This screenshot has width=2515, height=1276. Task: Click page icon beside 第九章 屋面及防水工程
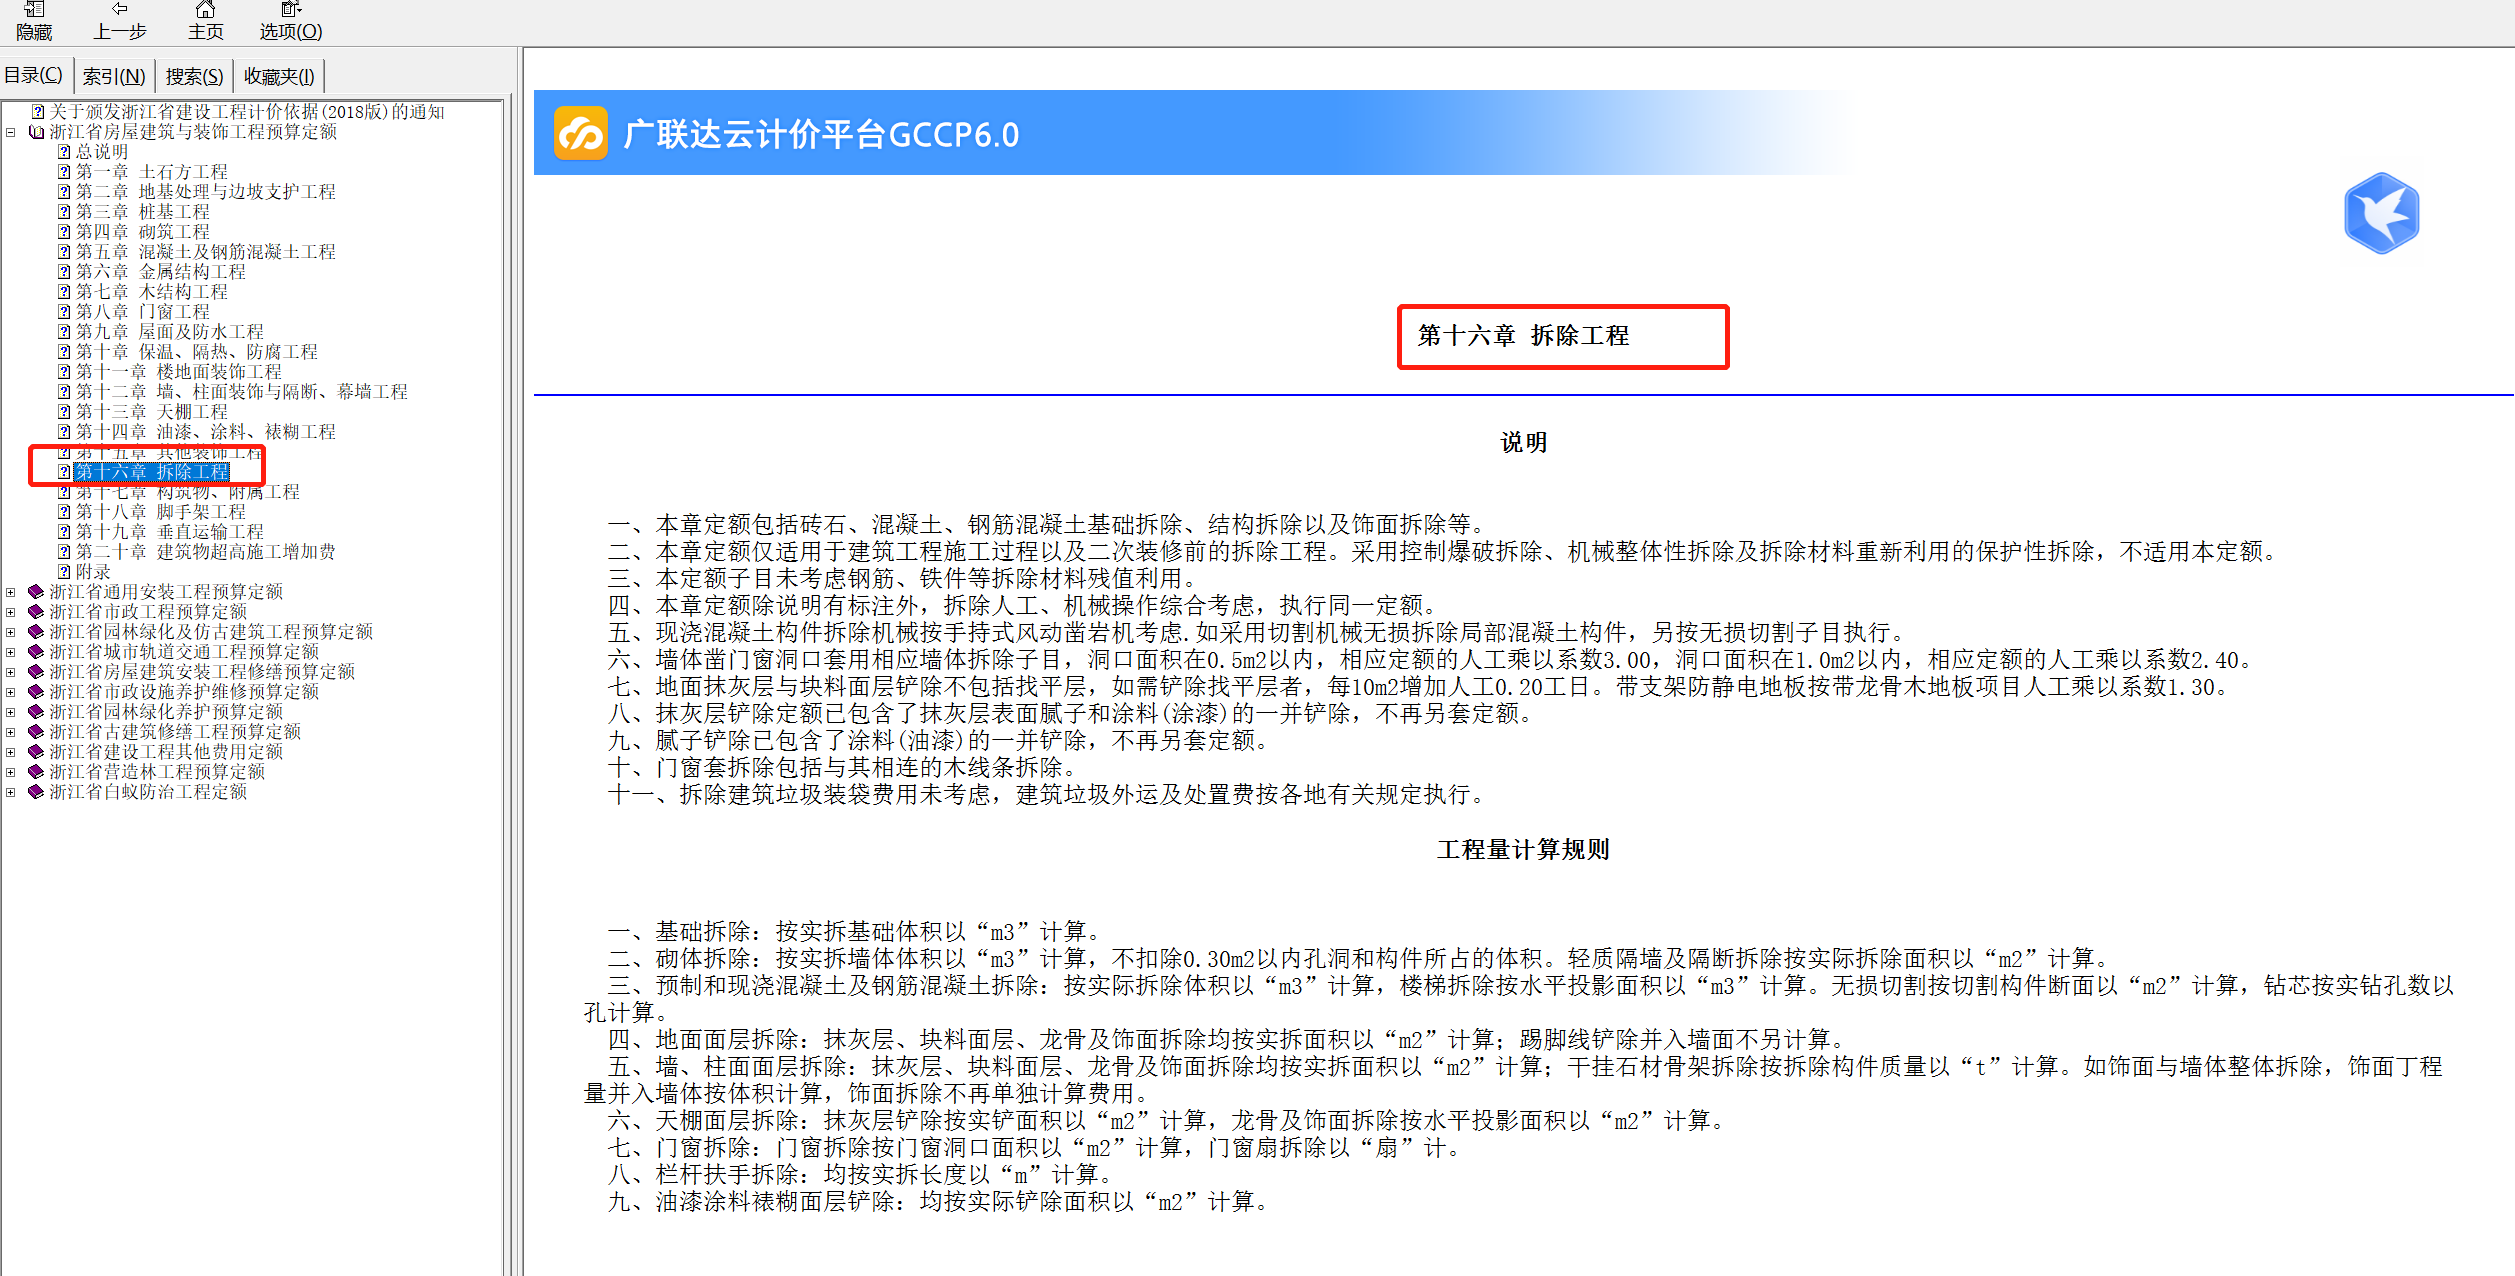click(x=64, y=332)
